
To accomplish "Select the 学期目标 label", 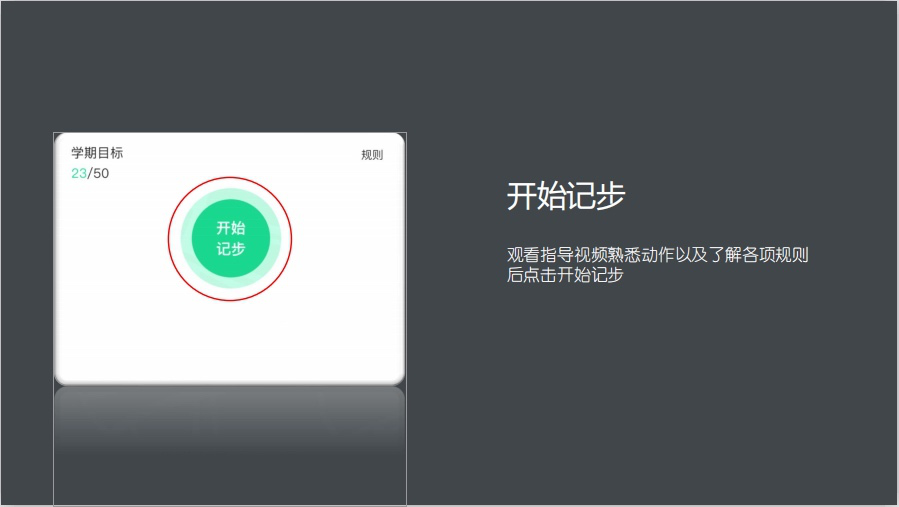I will coord(97,153).
